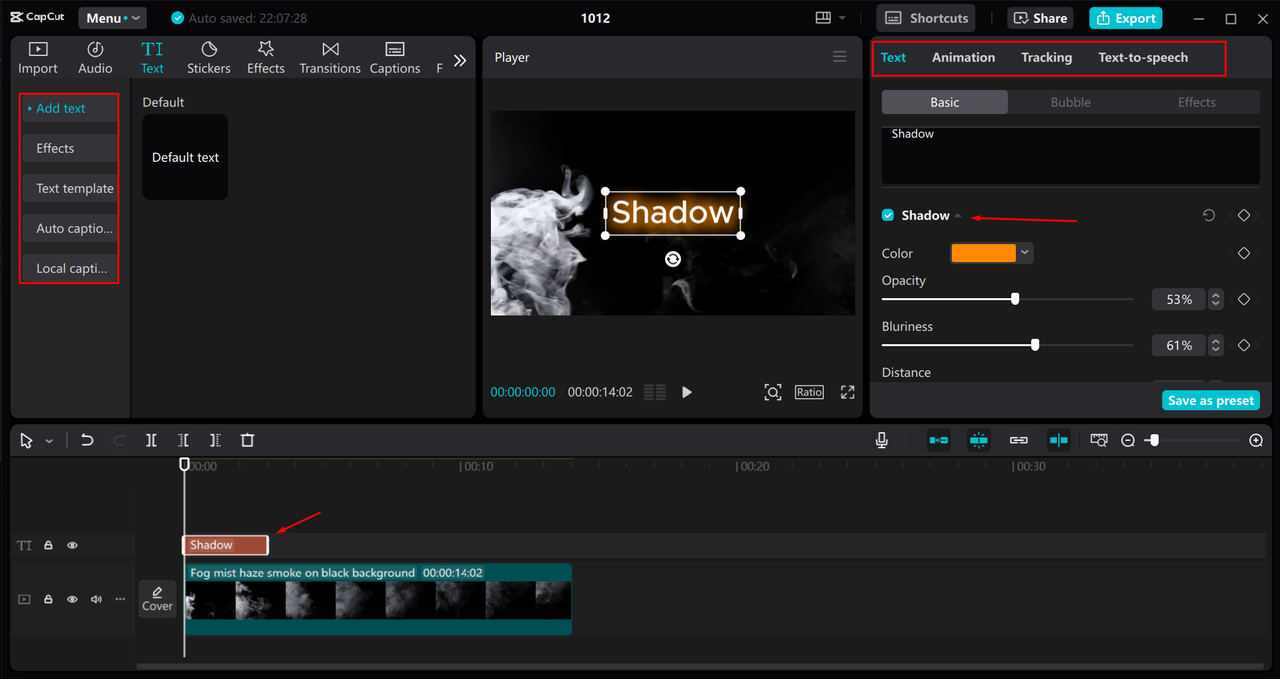Zoom out timeline with minus icon
1280x679 pixels.
click(x=1128, y=440)
